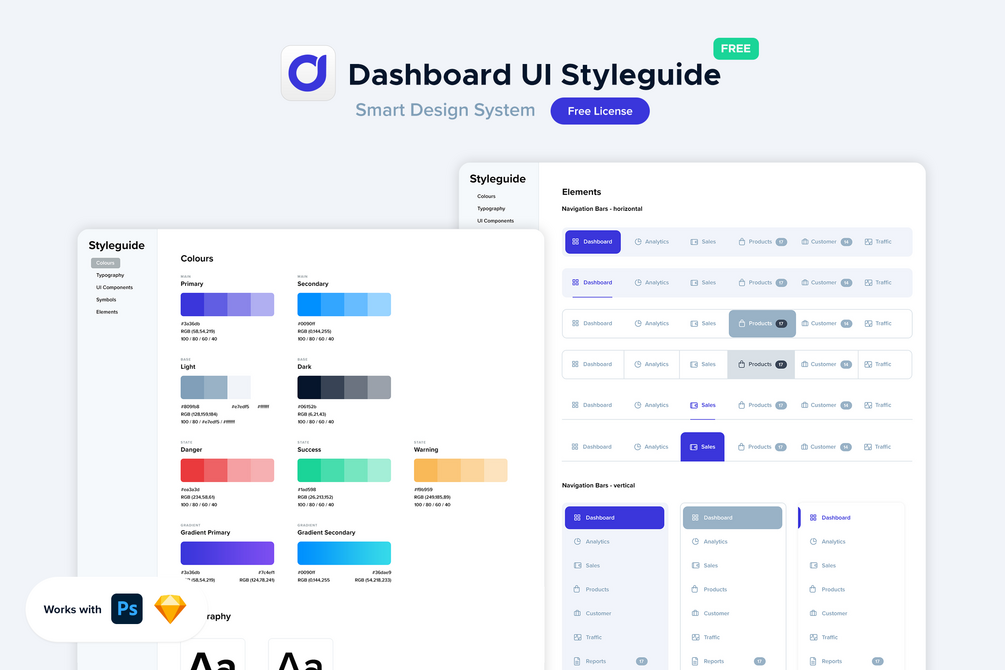Image resolution: width=1005 pixels, height=670 pixels.
Task: Click Products icon under purple filled vertical Dashboard
Action: click(x=577, y=589)
